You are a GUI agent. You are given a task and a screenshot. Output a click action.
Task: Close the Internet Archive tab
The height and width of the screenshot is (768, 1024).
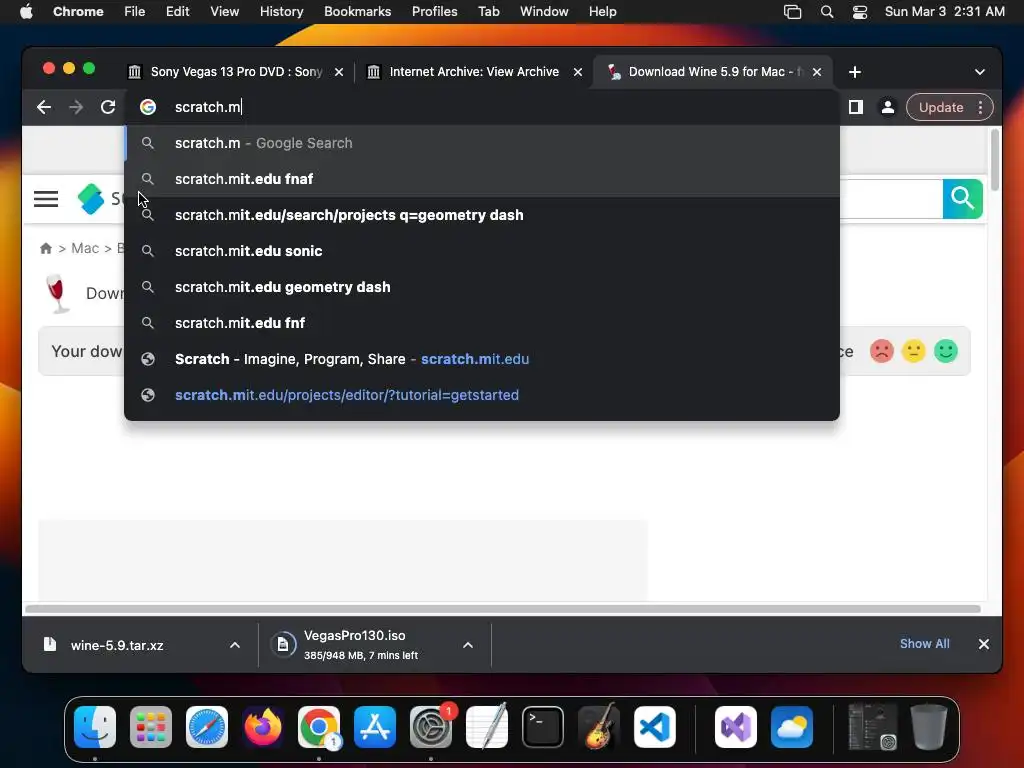click(x=578, y=72)
